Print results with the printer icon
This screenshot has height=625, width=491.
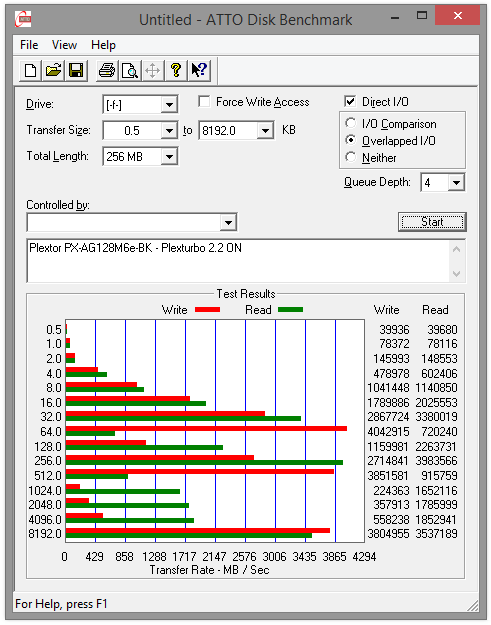107,71
